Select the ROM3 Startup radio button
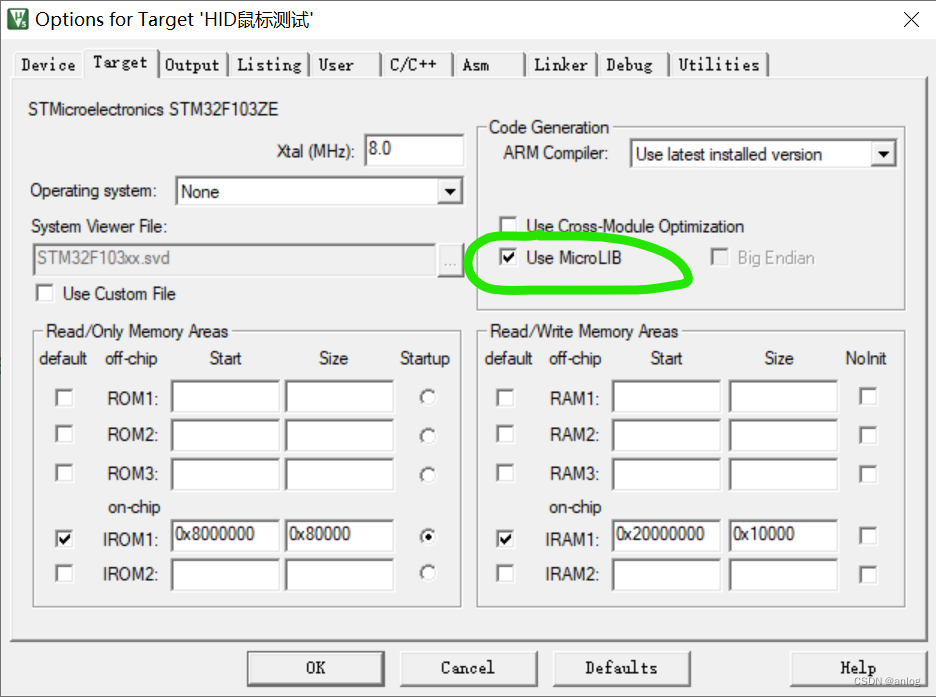 (x=427, y=474)
